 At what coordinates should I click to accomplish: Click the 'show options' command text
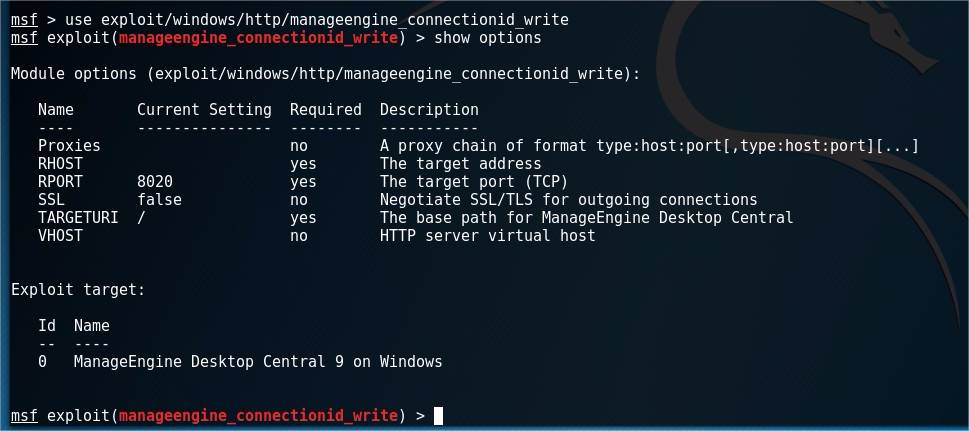(488, 38)
